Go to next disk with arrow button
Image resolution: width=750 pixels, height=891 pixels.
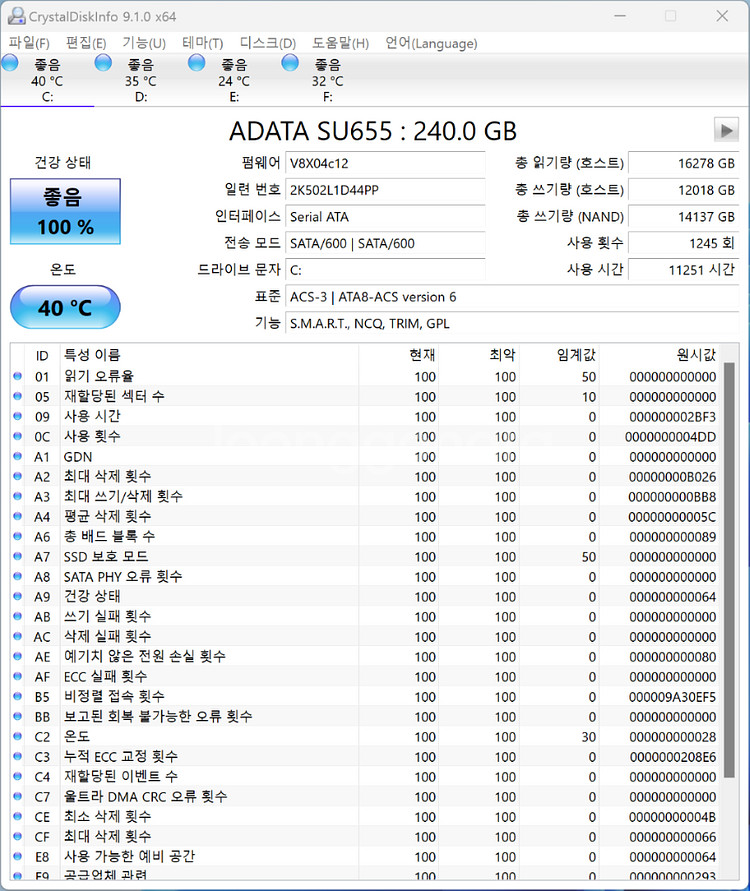(x=726, y=130)
